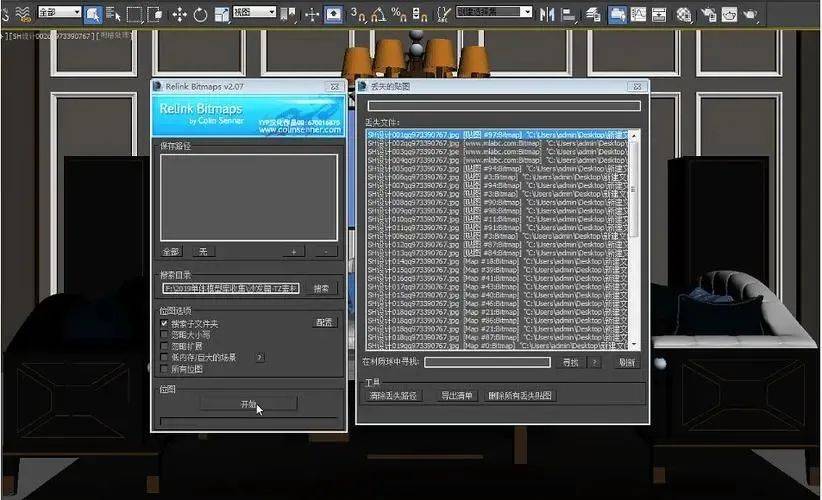Select highlighted first row 001qq973390767.jpg
Image resolution: width=822 pixels, height=500 pixels.
click(497, 135)
